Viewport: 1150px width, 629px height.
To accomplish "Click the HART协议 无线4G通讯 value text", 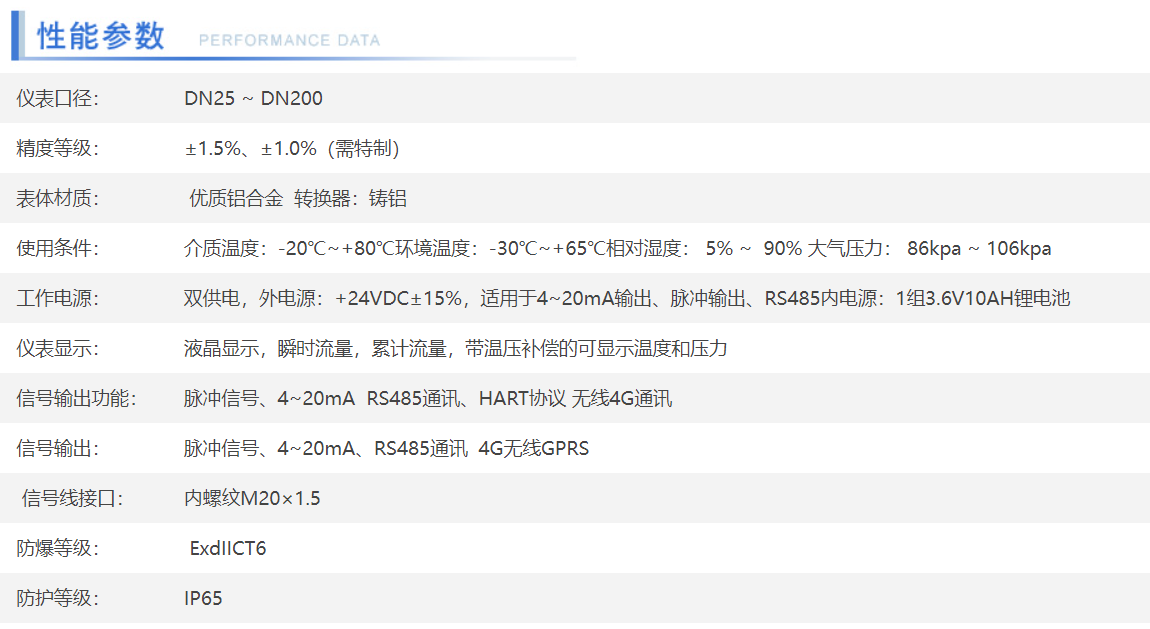I will 575,398.
